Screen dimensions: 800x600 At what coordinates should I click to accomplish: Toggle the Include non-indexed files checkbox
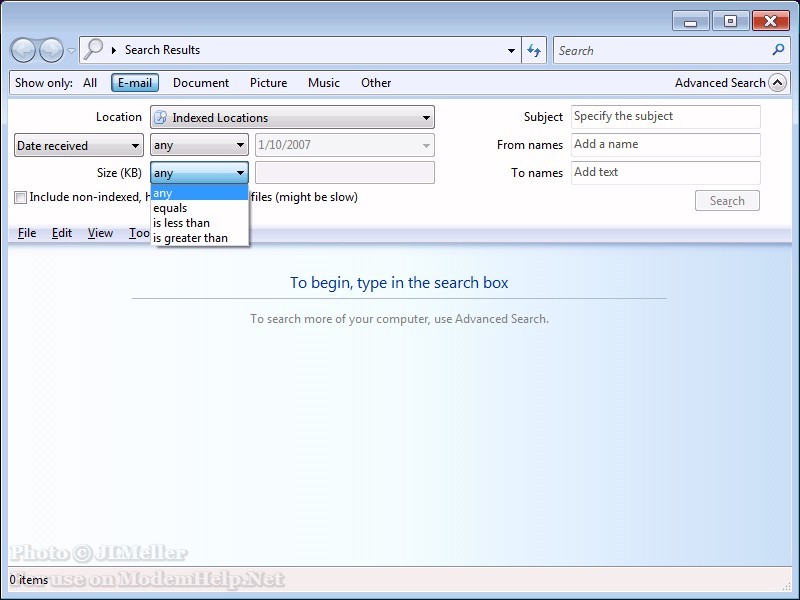coord(21,198)
